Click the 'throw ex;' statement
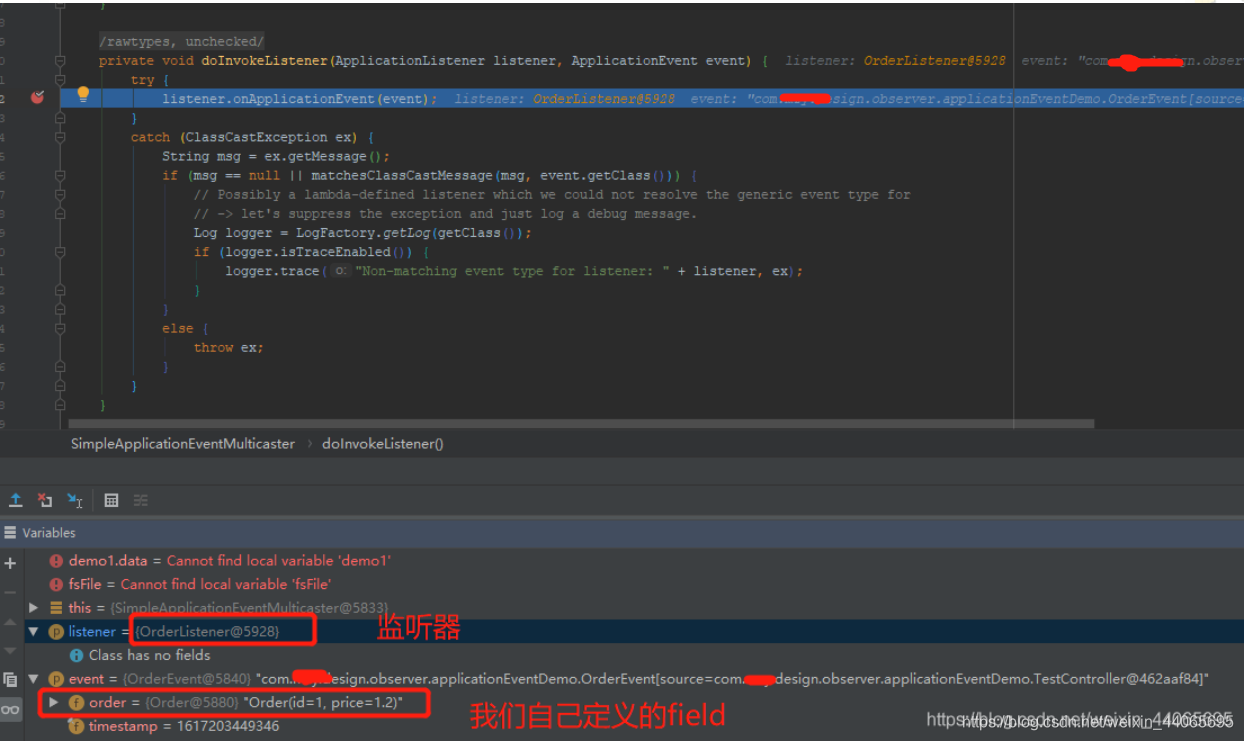The image size is (1244, 741). (229, 347)
